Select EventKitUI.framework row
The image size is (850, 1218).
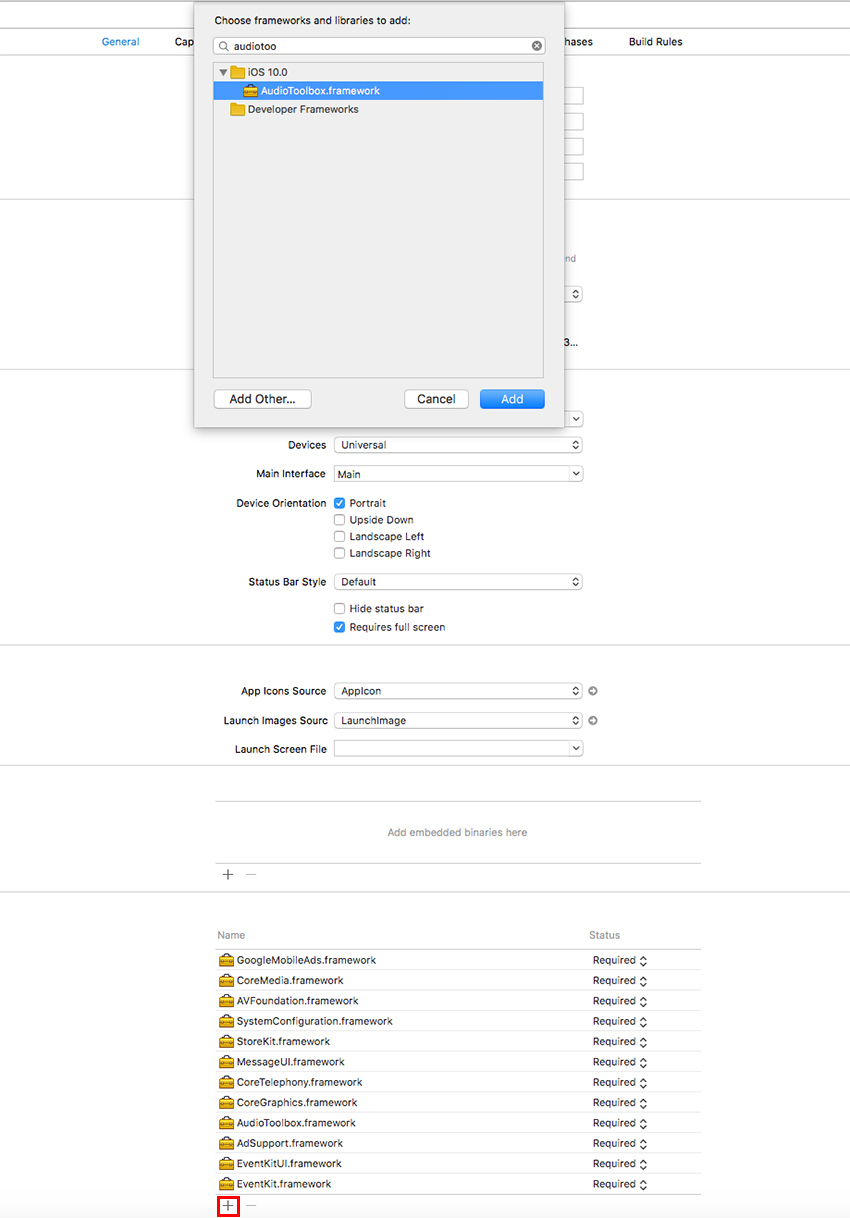458,1164
